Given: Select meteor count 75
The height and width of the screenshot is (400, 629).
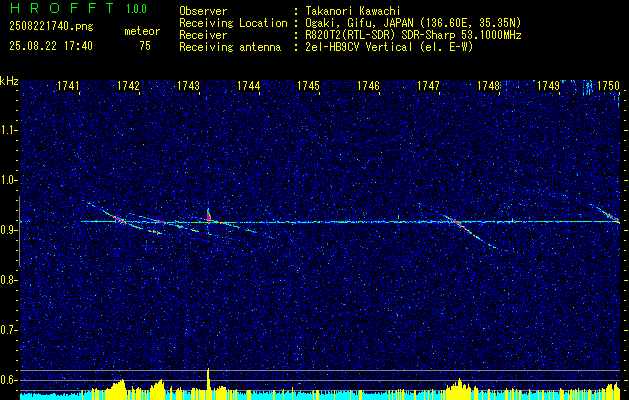Looking at the screenshot, I should [x=145, y=46].
